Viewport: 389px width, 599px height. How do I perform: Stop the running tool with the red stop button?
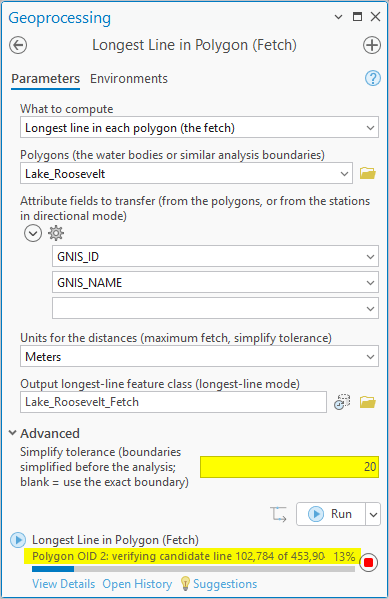pyautogui.click(x=368, y=562)
